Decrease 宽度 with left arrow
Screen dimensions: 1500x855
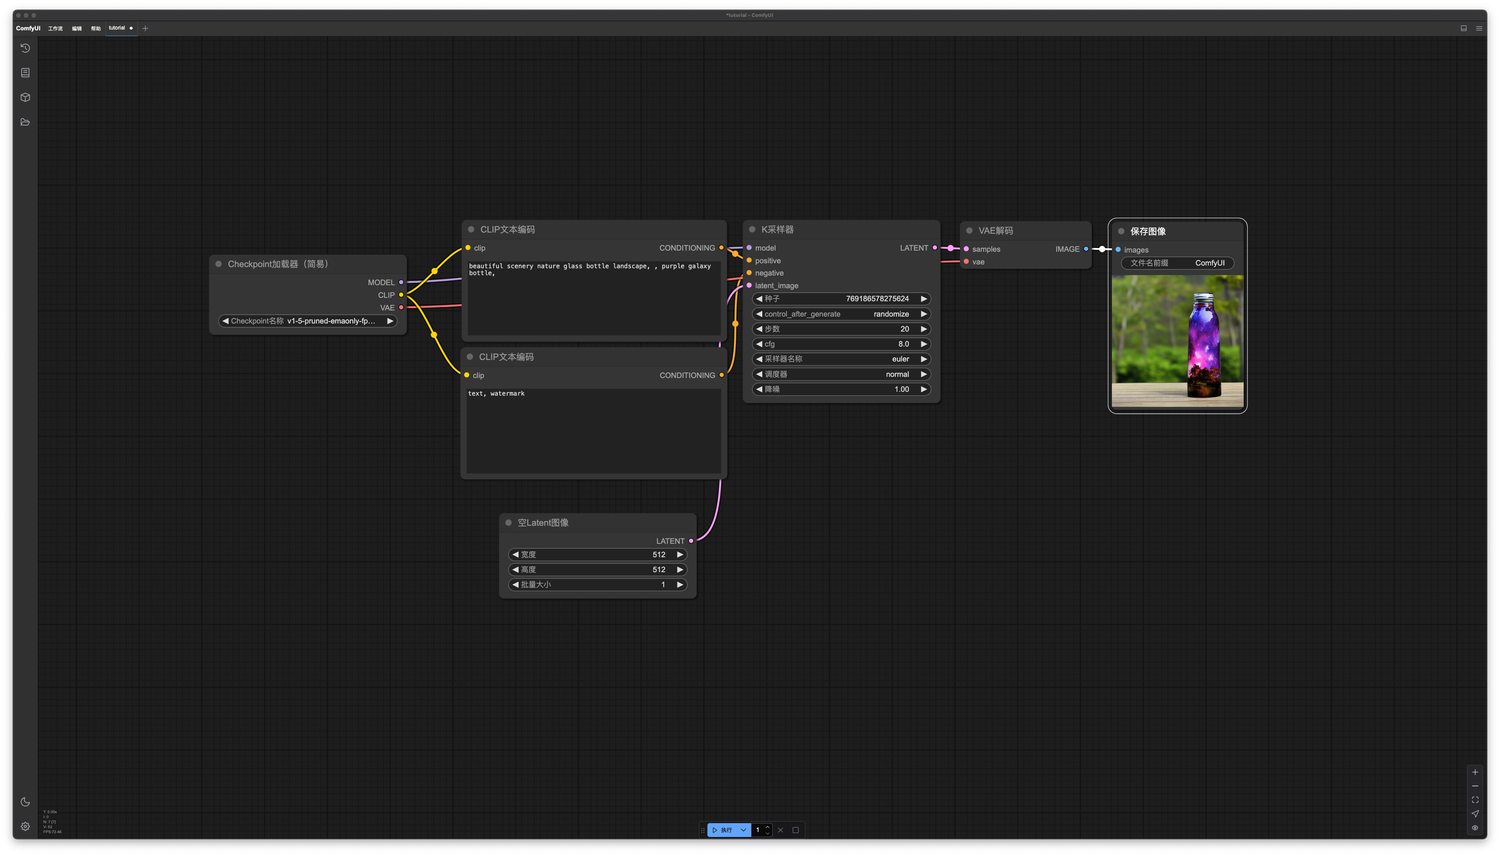tap(515, 555)
